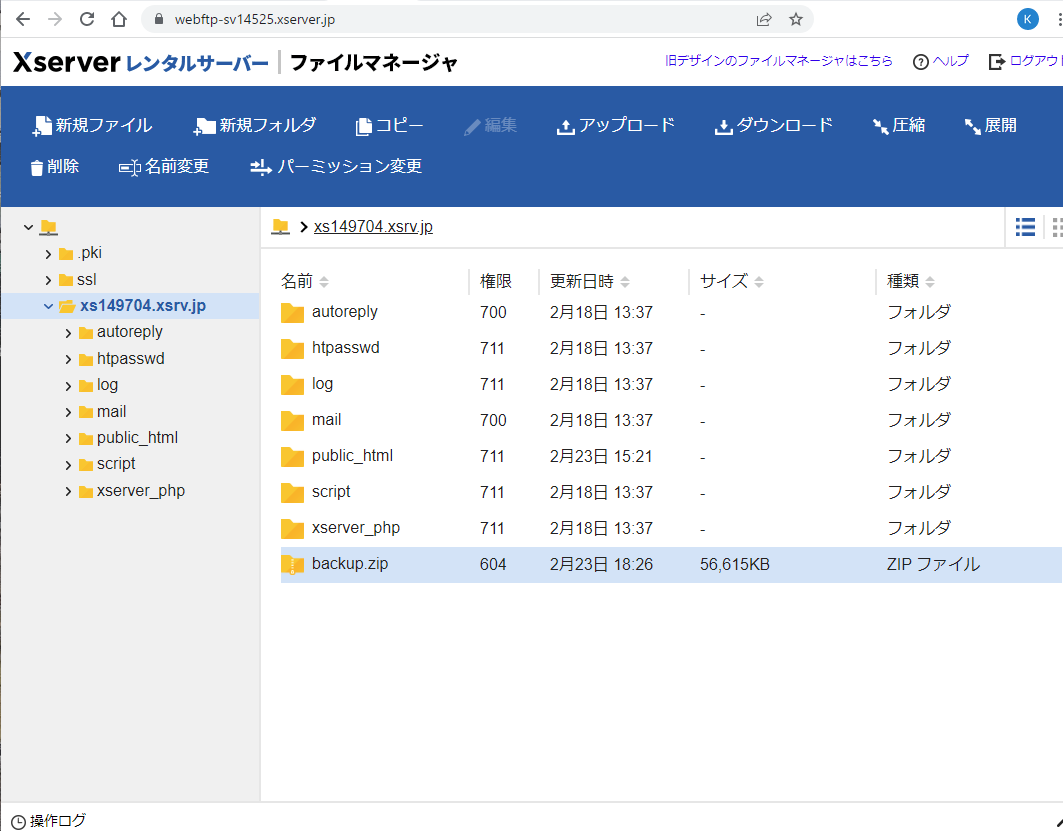The width and height of the screenshot is (1063, 831).
Task: Open Permission change (パーミッション変更)
Action: 336,167
